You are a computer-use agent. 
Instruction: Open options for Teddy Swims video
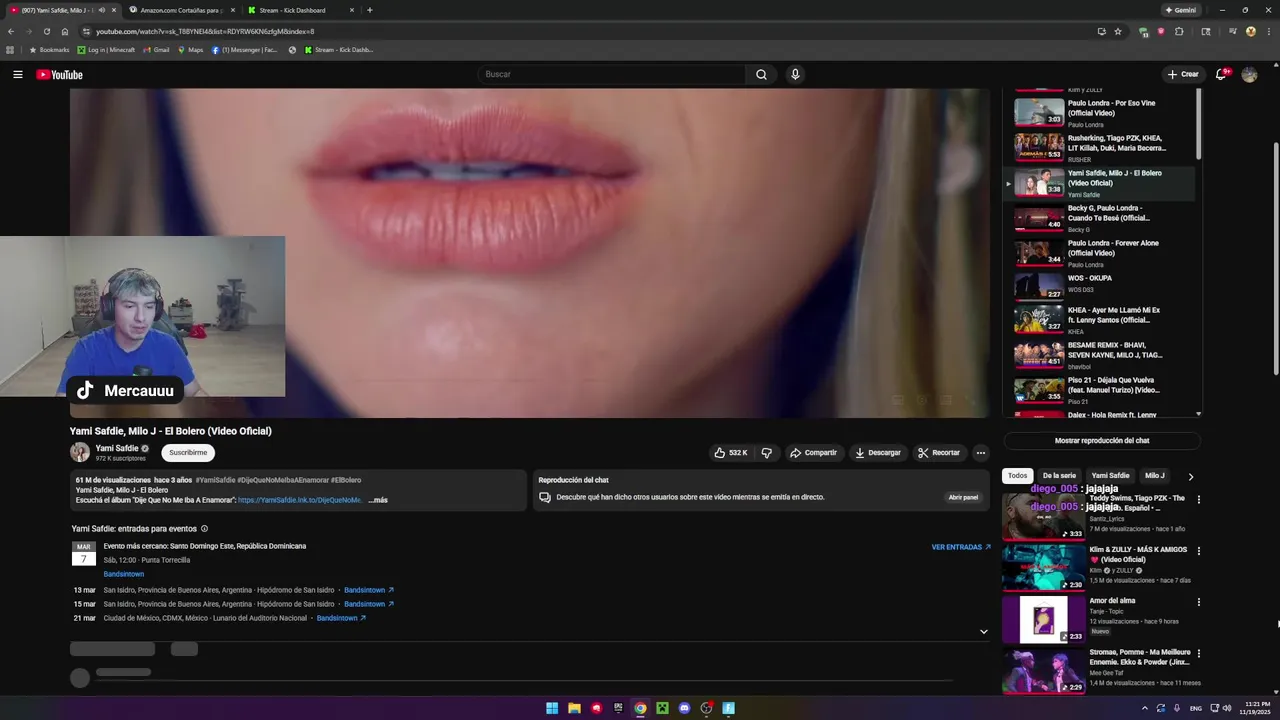[x=1198, y=499]
